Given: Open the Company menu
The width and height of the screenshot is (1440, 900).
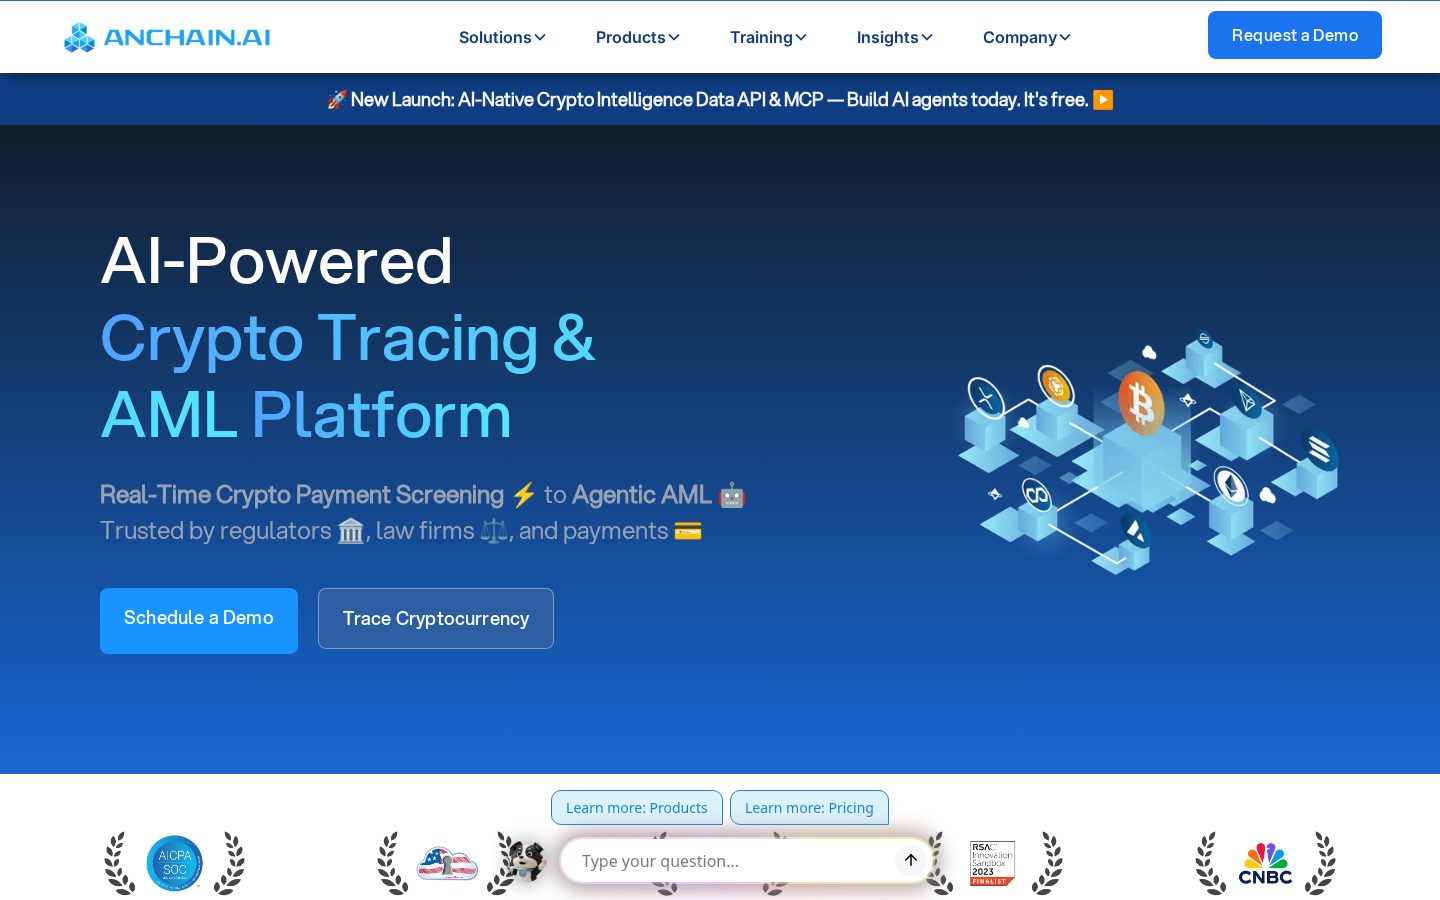Looking at the screenshot, I should (1026, 37).
